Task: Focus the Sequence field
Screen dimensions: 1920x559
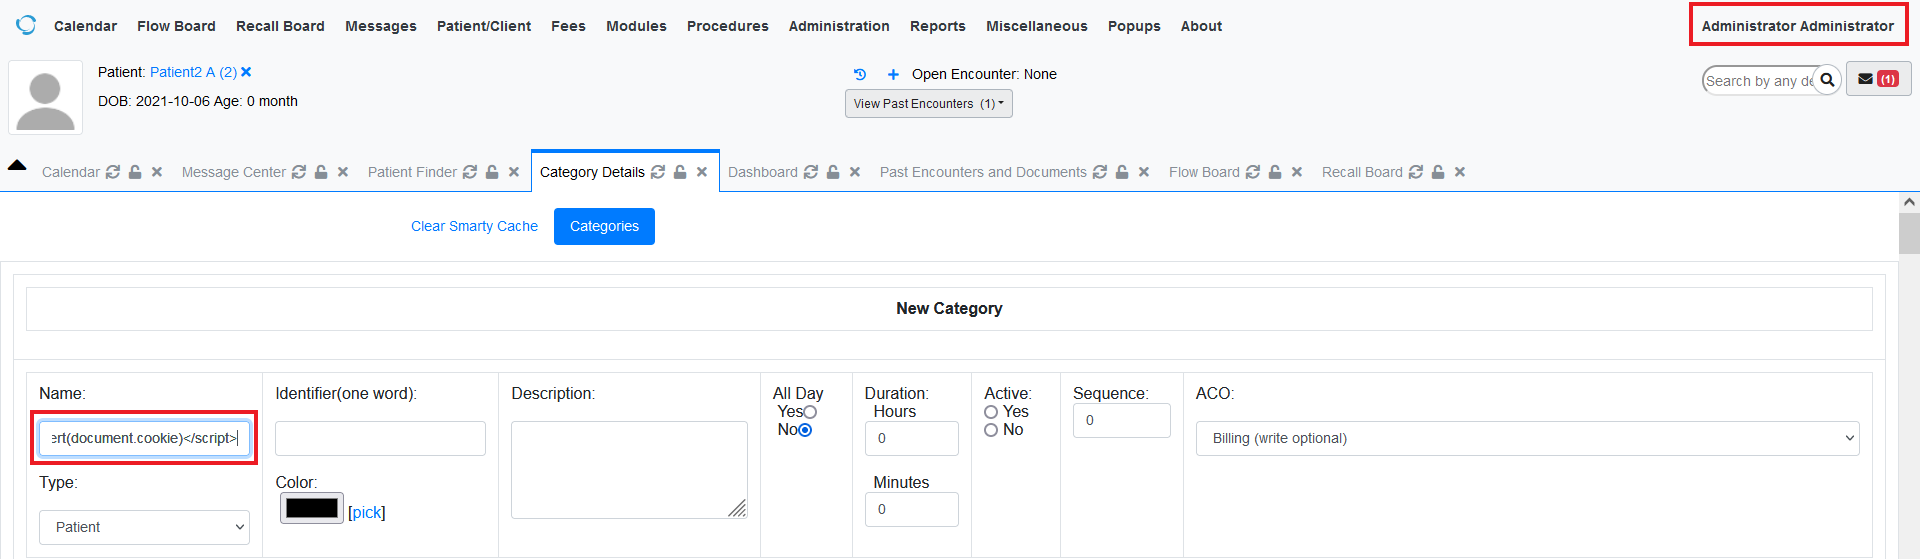Action: pyautogui.click(x=1121, y=420)
